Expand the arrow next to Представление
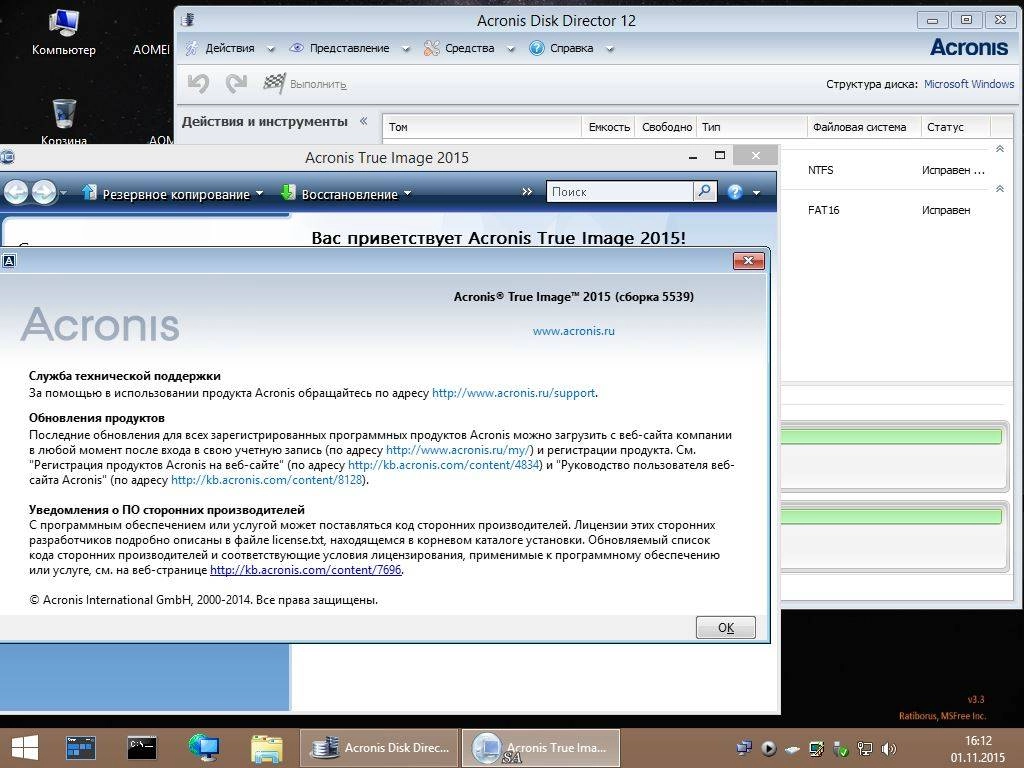Viewport: 1024px width, 768px height. click(x=406, y=49)
